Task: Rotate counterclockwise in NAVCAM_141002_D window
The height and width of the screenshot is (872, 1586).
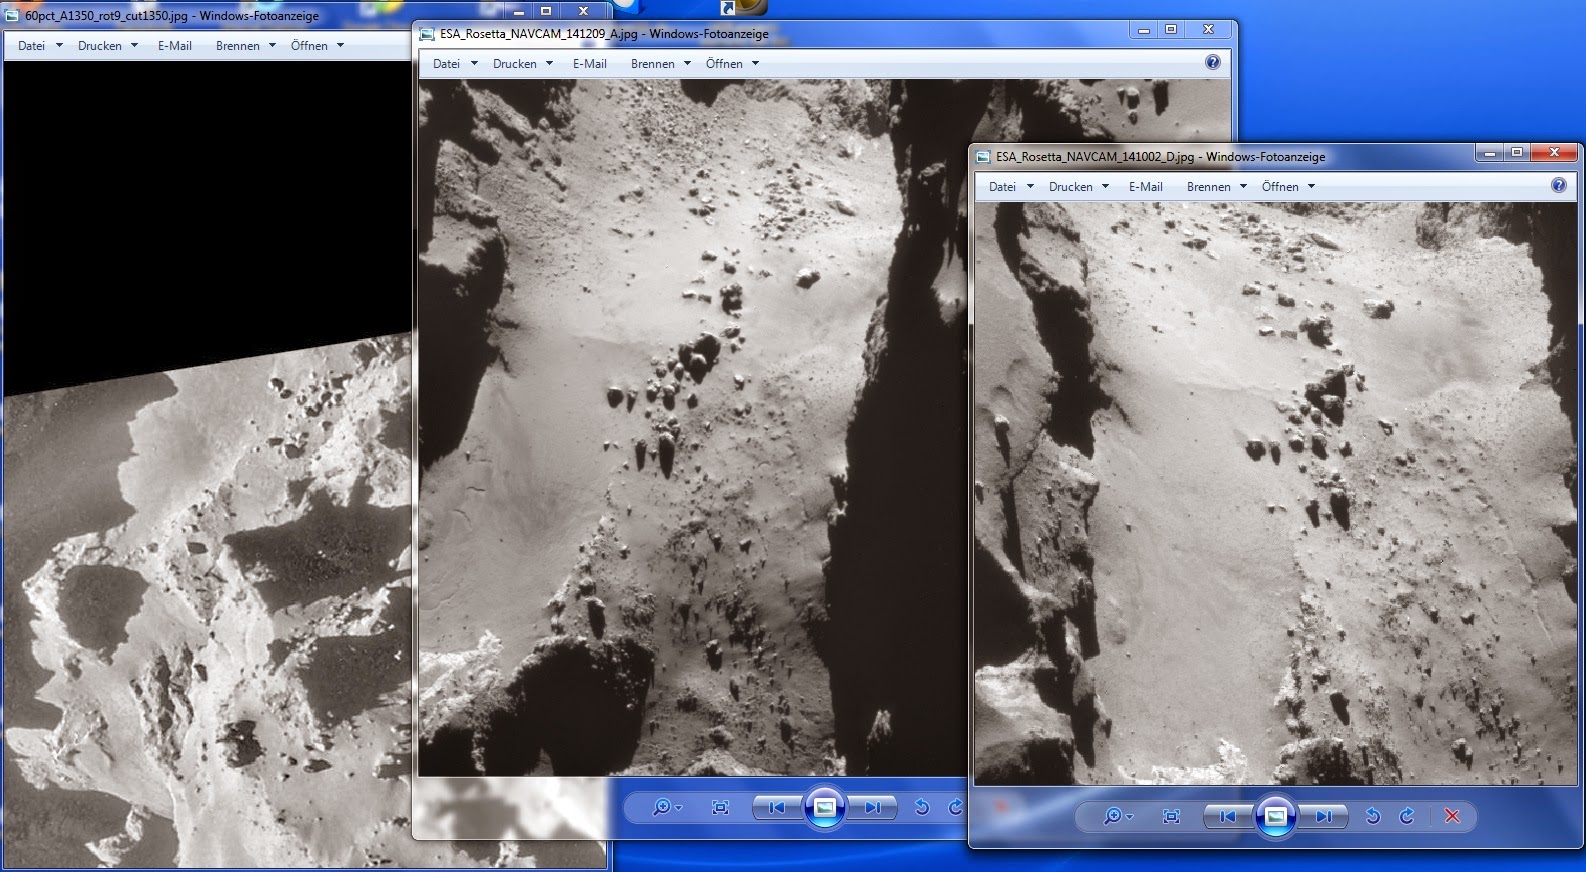Action: (1372, 816)
